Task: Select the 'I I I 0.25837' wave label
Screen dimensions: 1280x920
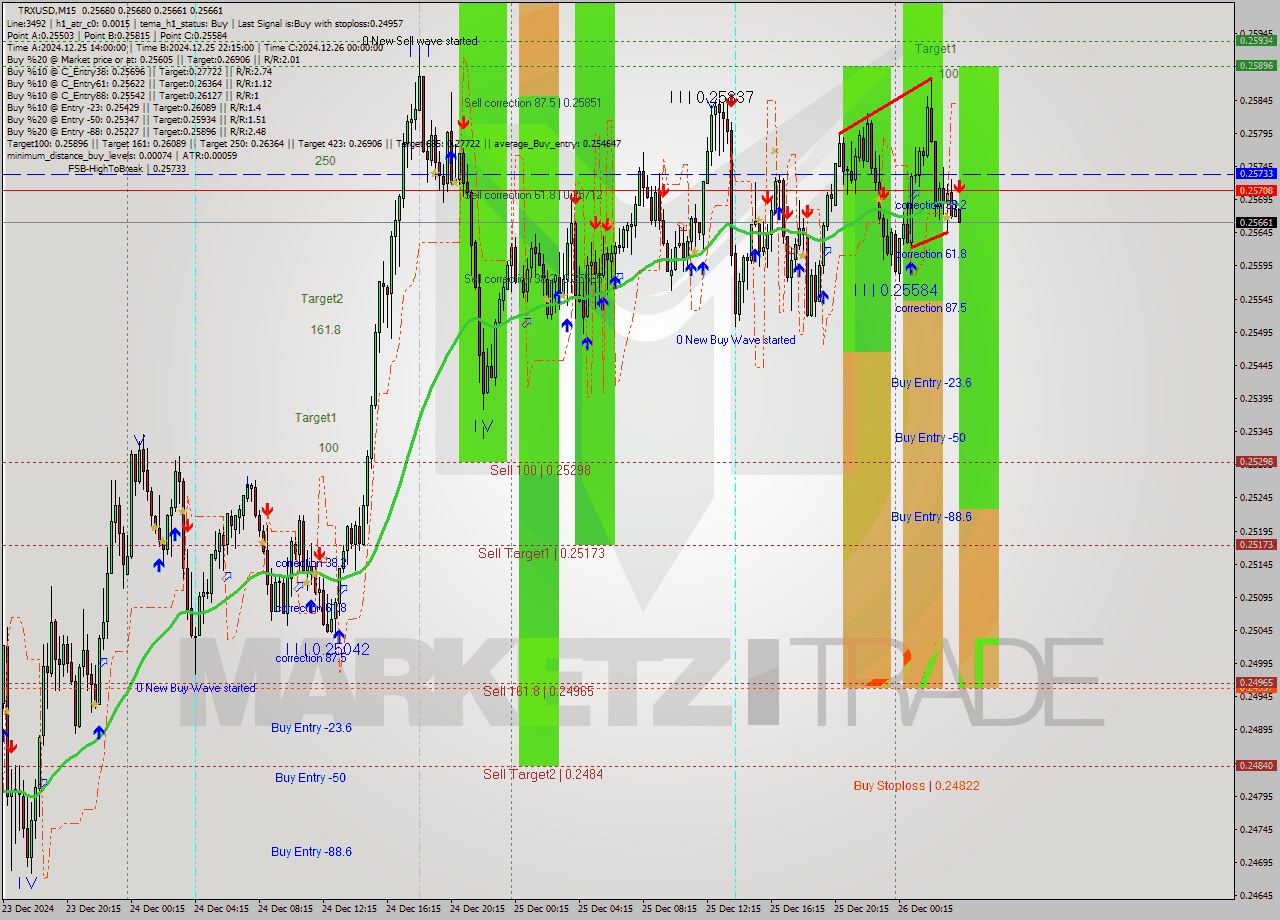Action: click(x=712, y=98)
